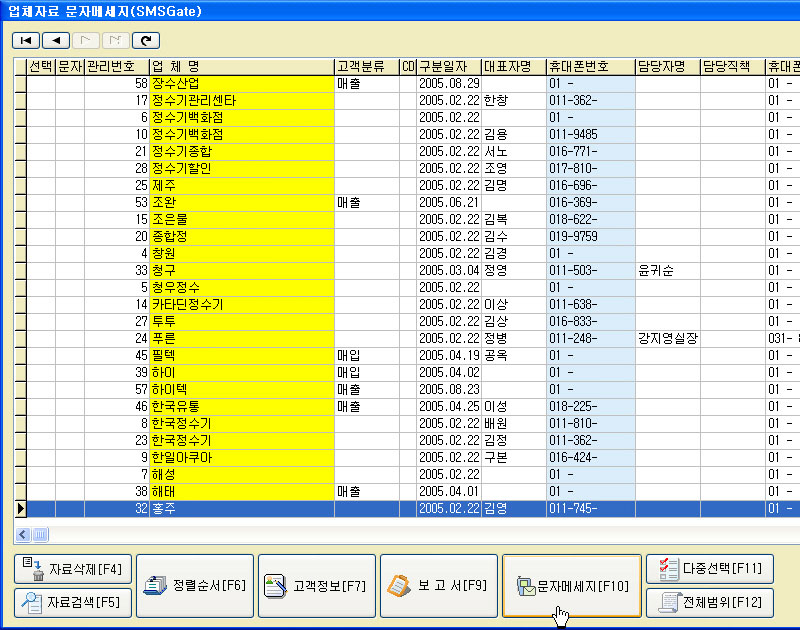Screen dimensions: 800x630
Task: Select the 종합정 company cell
Action: [x=242, y=237]
